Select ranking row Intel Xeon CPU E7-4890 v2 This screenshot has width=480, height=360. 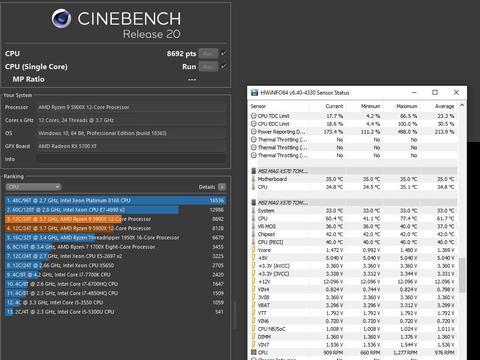pyautogui.click(x=115, y=210)
